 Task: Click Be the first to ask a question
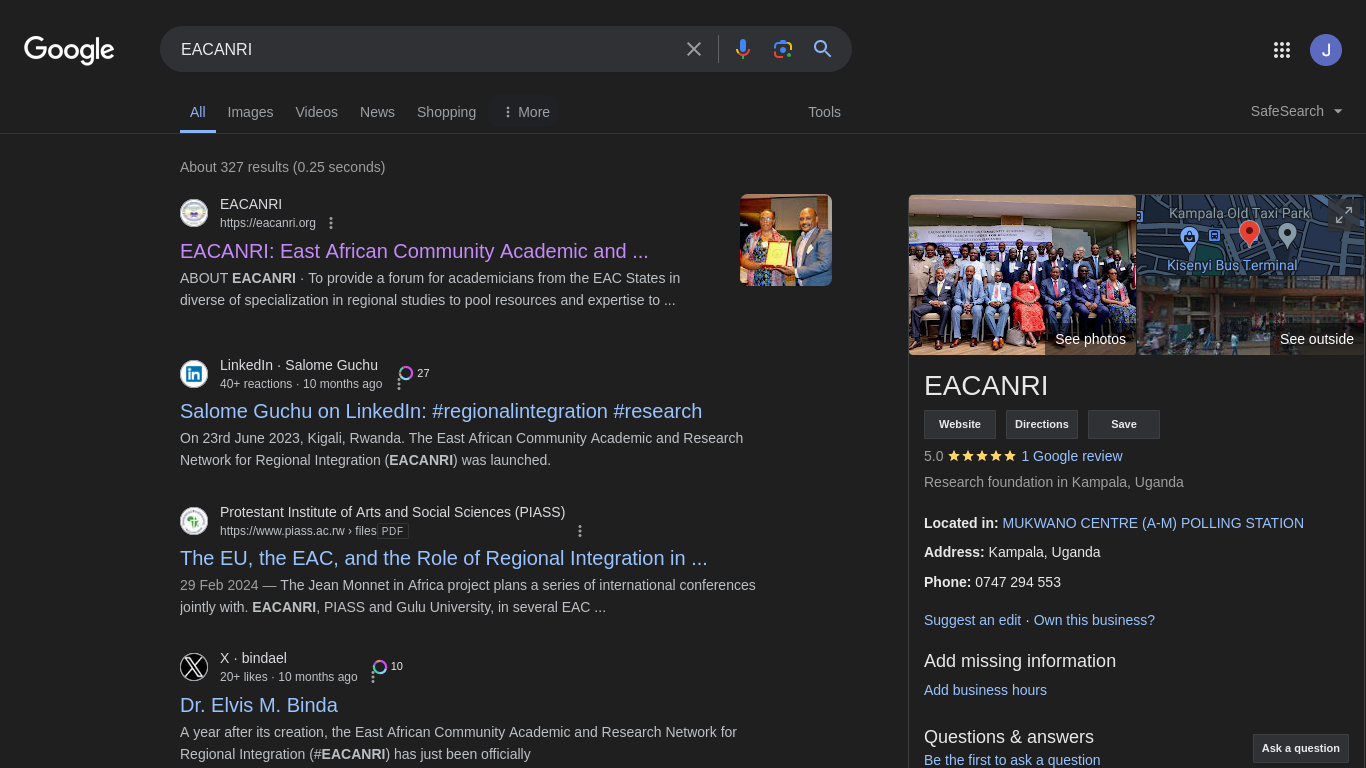click(1012, 760)
